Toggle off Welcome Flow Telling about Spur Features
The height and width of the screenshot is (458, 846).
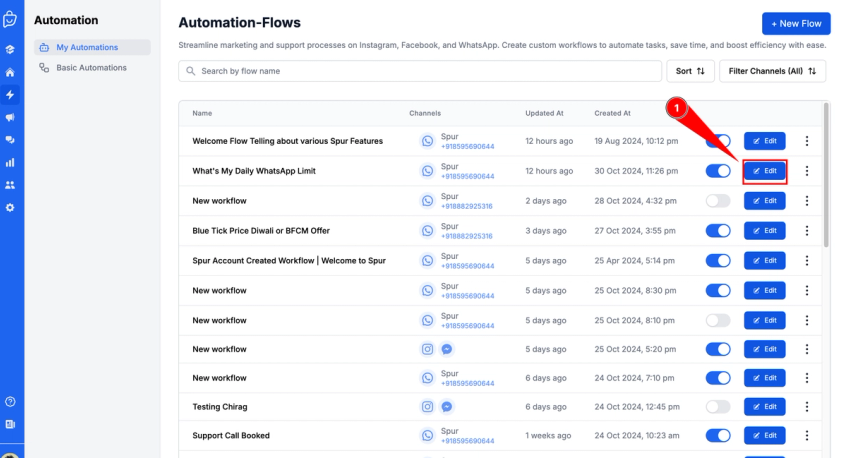pos(718,141)
